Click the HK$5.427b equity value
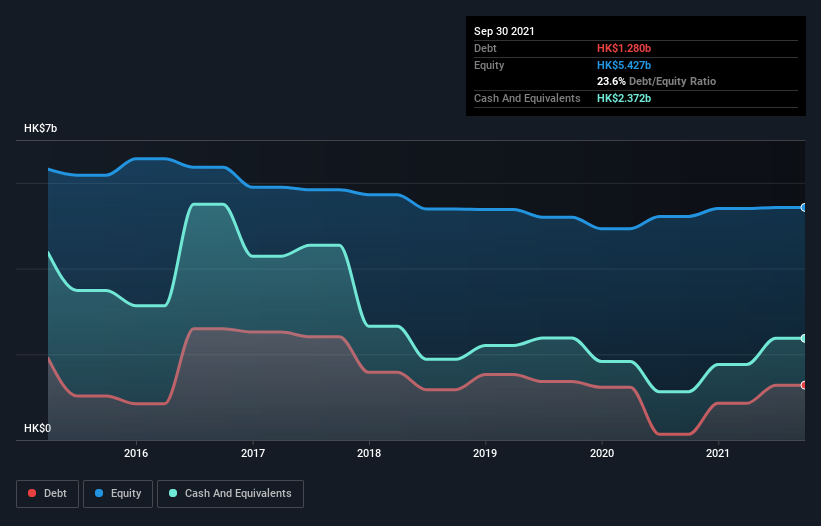821x526 pixels. click(624, 65)
